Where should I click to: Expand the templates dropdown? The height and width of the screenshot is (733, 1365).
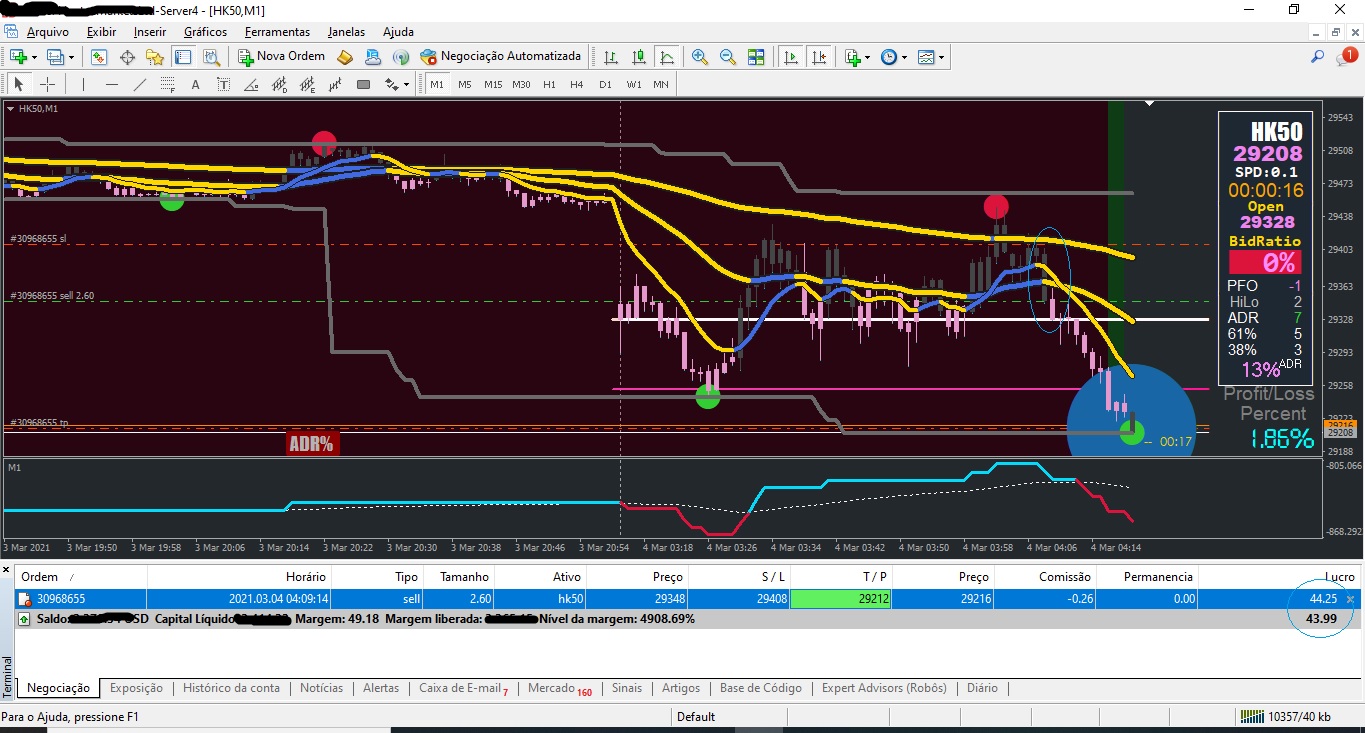click(931, 57)
